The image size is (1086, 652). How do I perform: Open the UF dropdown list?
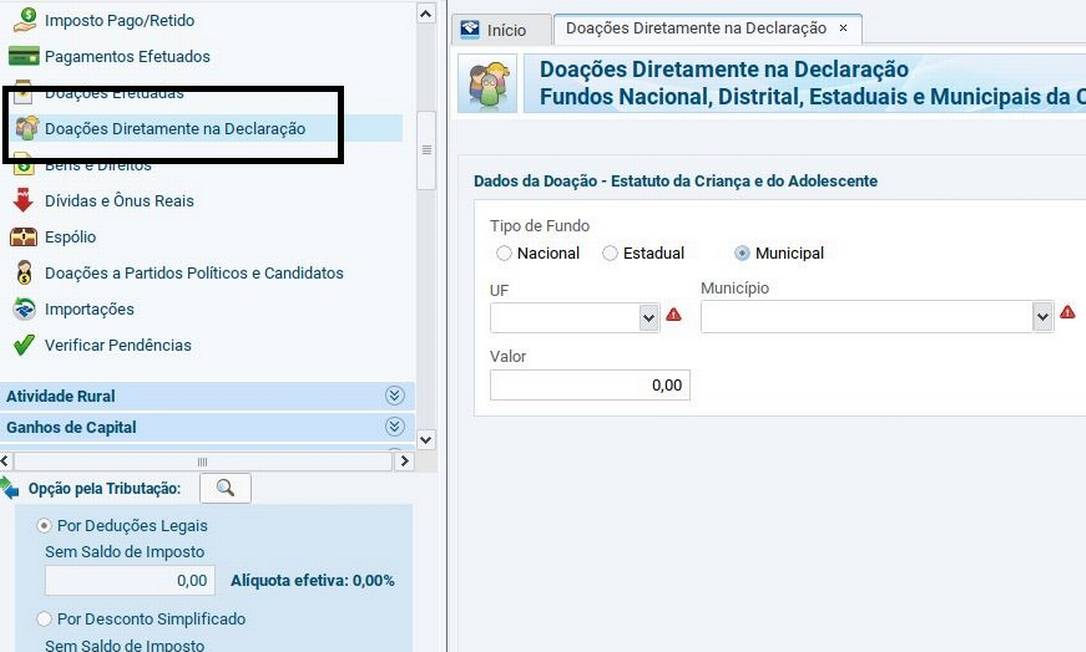pos(649,318)
